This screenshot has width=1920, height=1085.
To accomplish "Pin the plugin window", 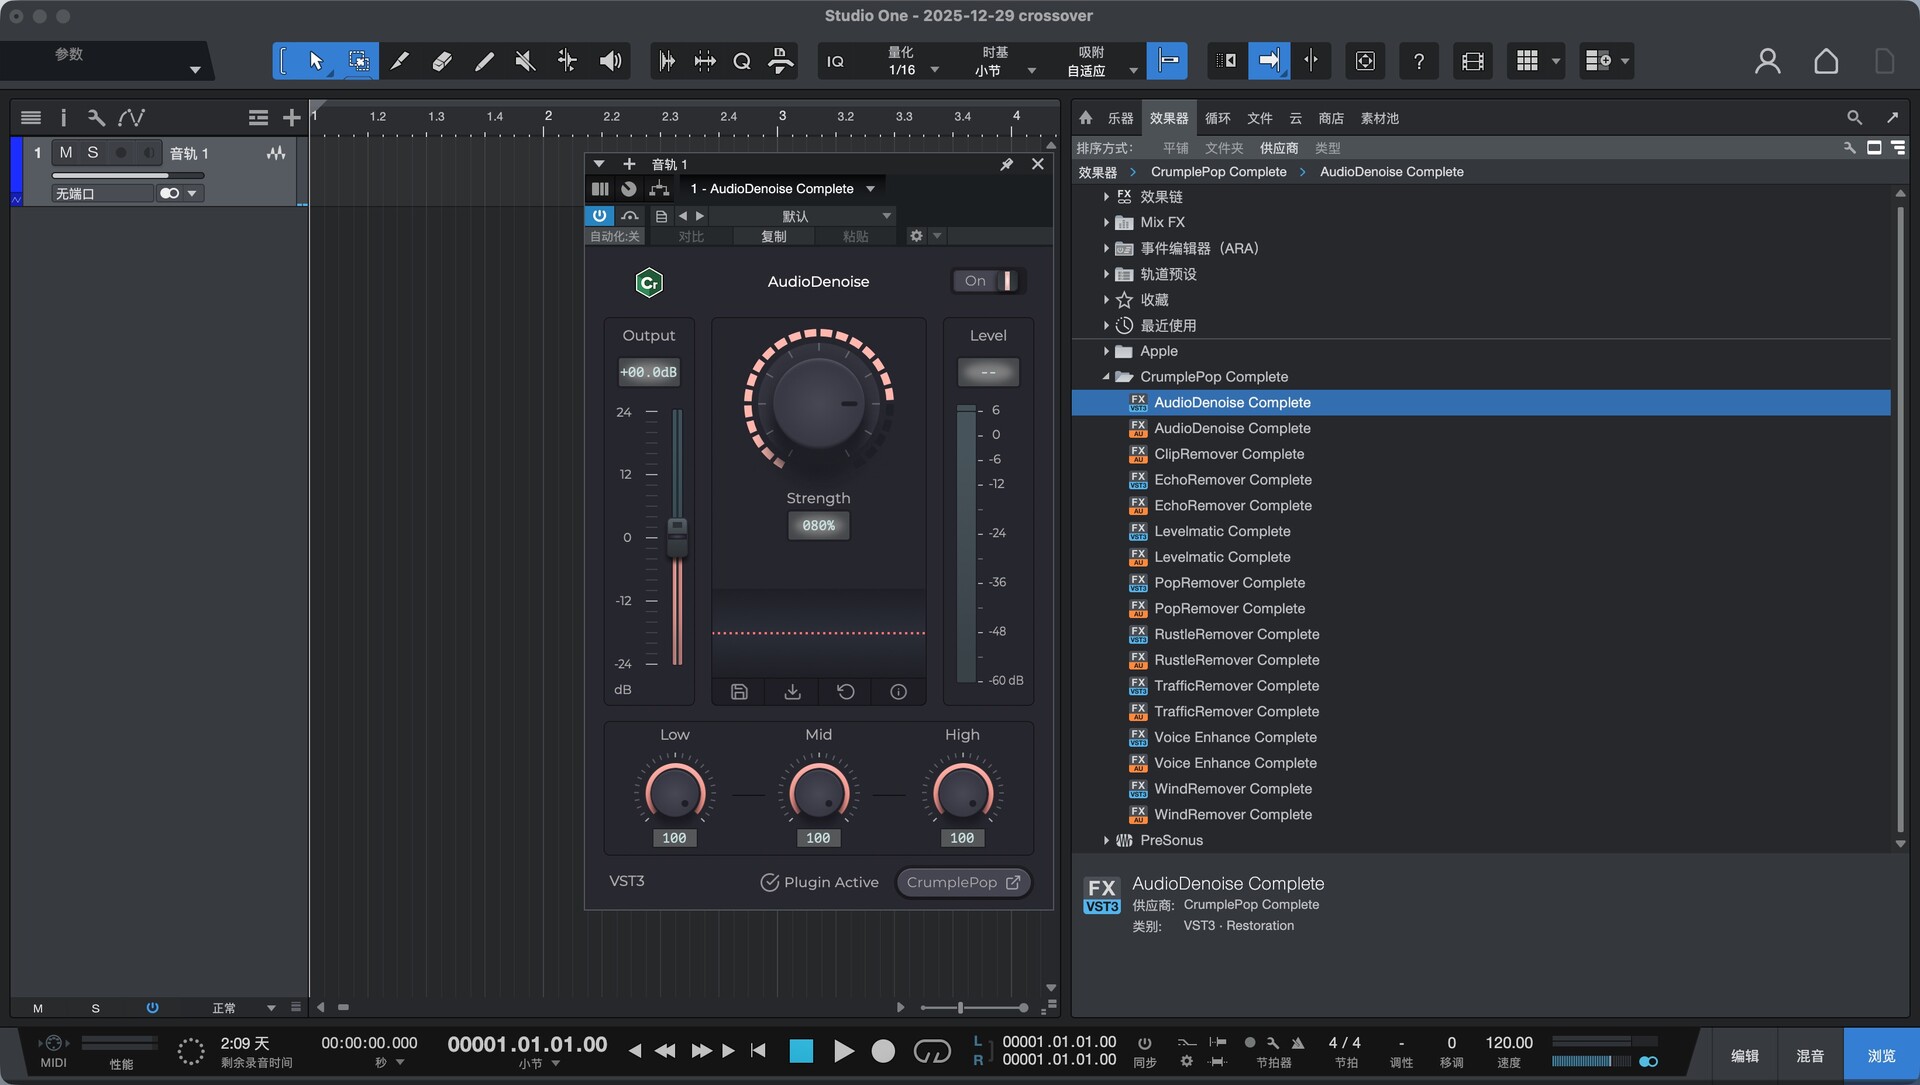I will coord(1006,164).
